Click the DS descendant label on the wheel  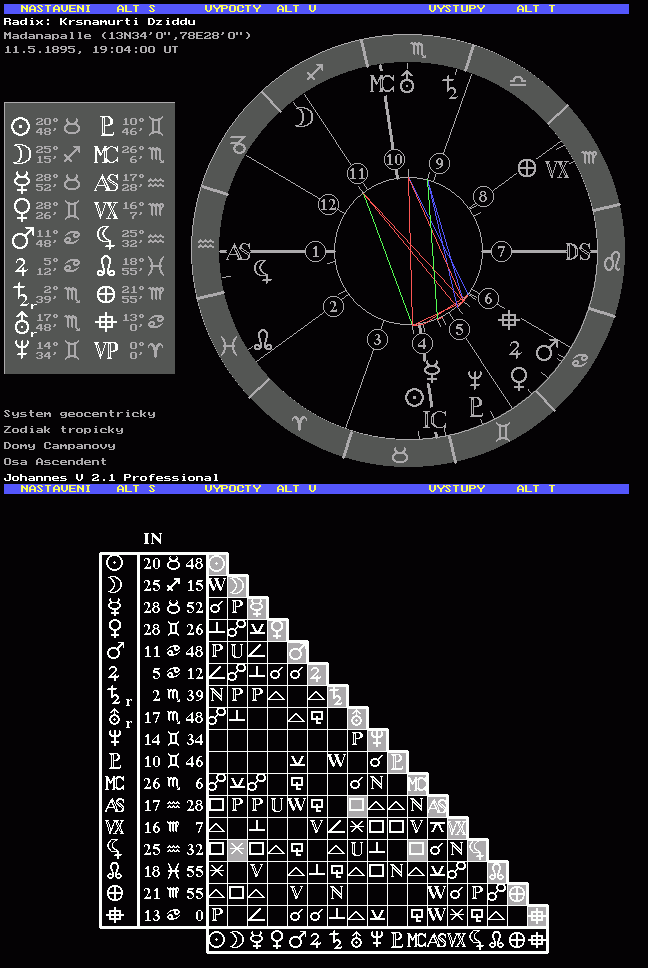[578, 252]
